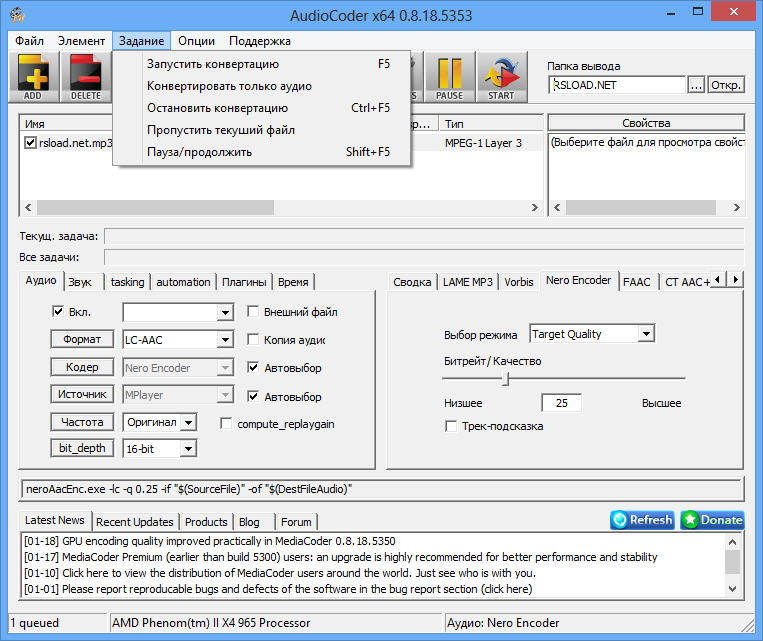Image resolution: width=763 pixels, height=641 pixels.
Task: Enable the compute_replaygain checkbox
Action: click(226, 423)
